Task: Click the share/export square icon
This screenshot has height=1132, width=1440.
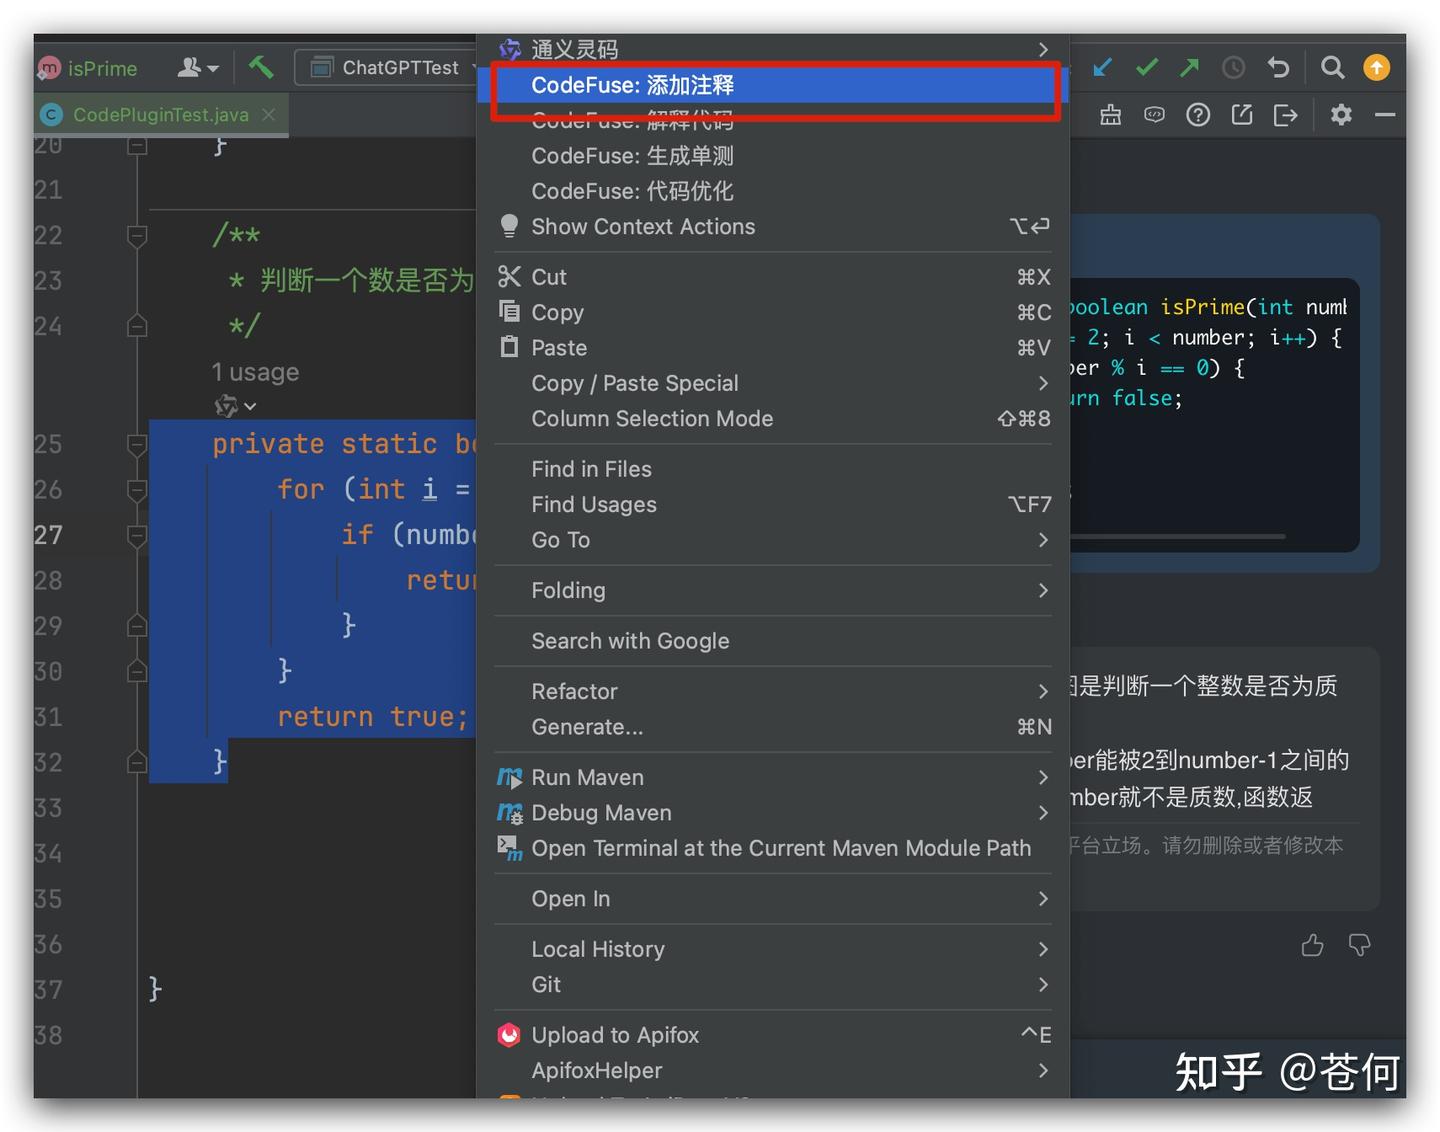Action: pos(1242,115)
